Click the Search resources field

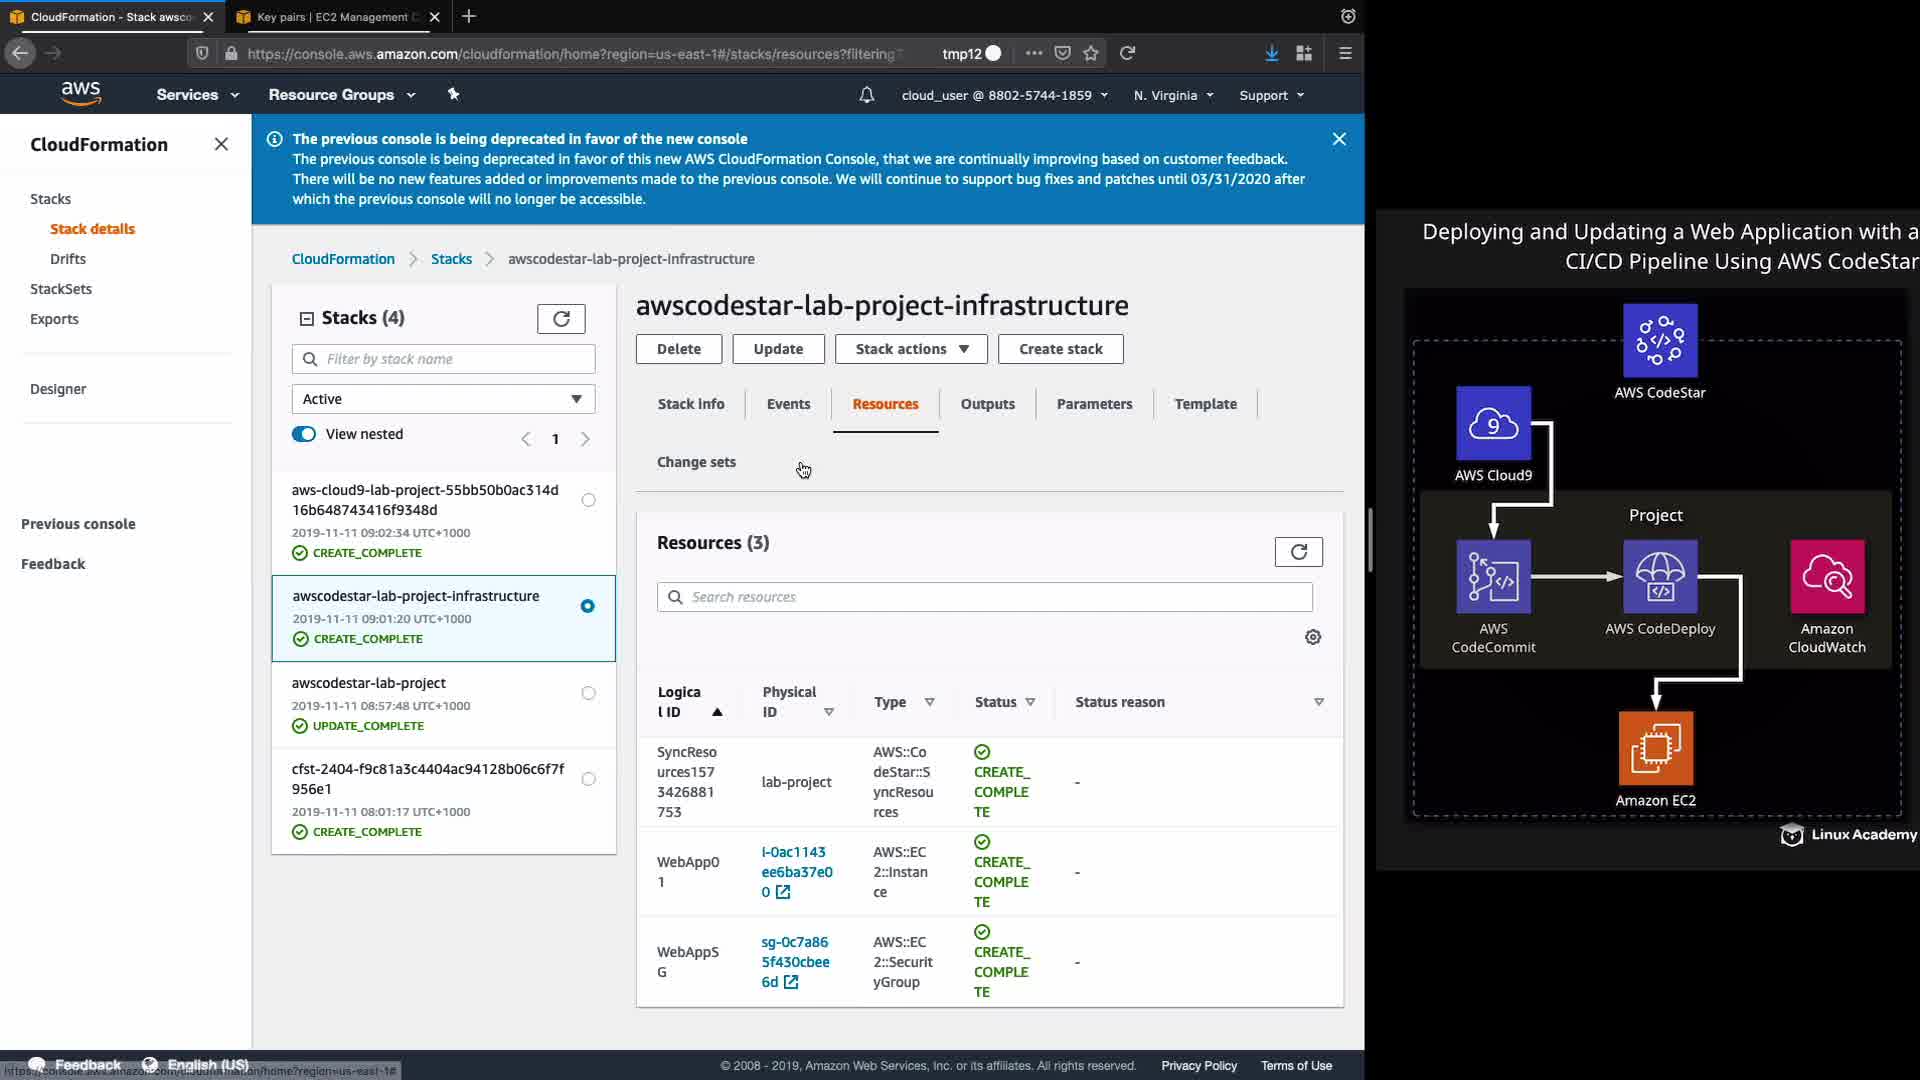click(985, 597)
